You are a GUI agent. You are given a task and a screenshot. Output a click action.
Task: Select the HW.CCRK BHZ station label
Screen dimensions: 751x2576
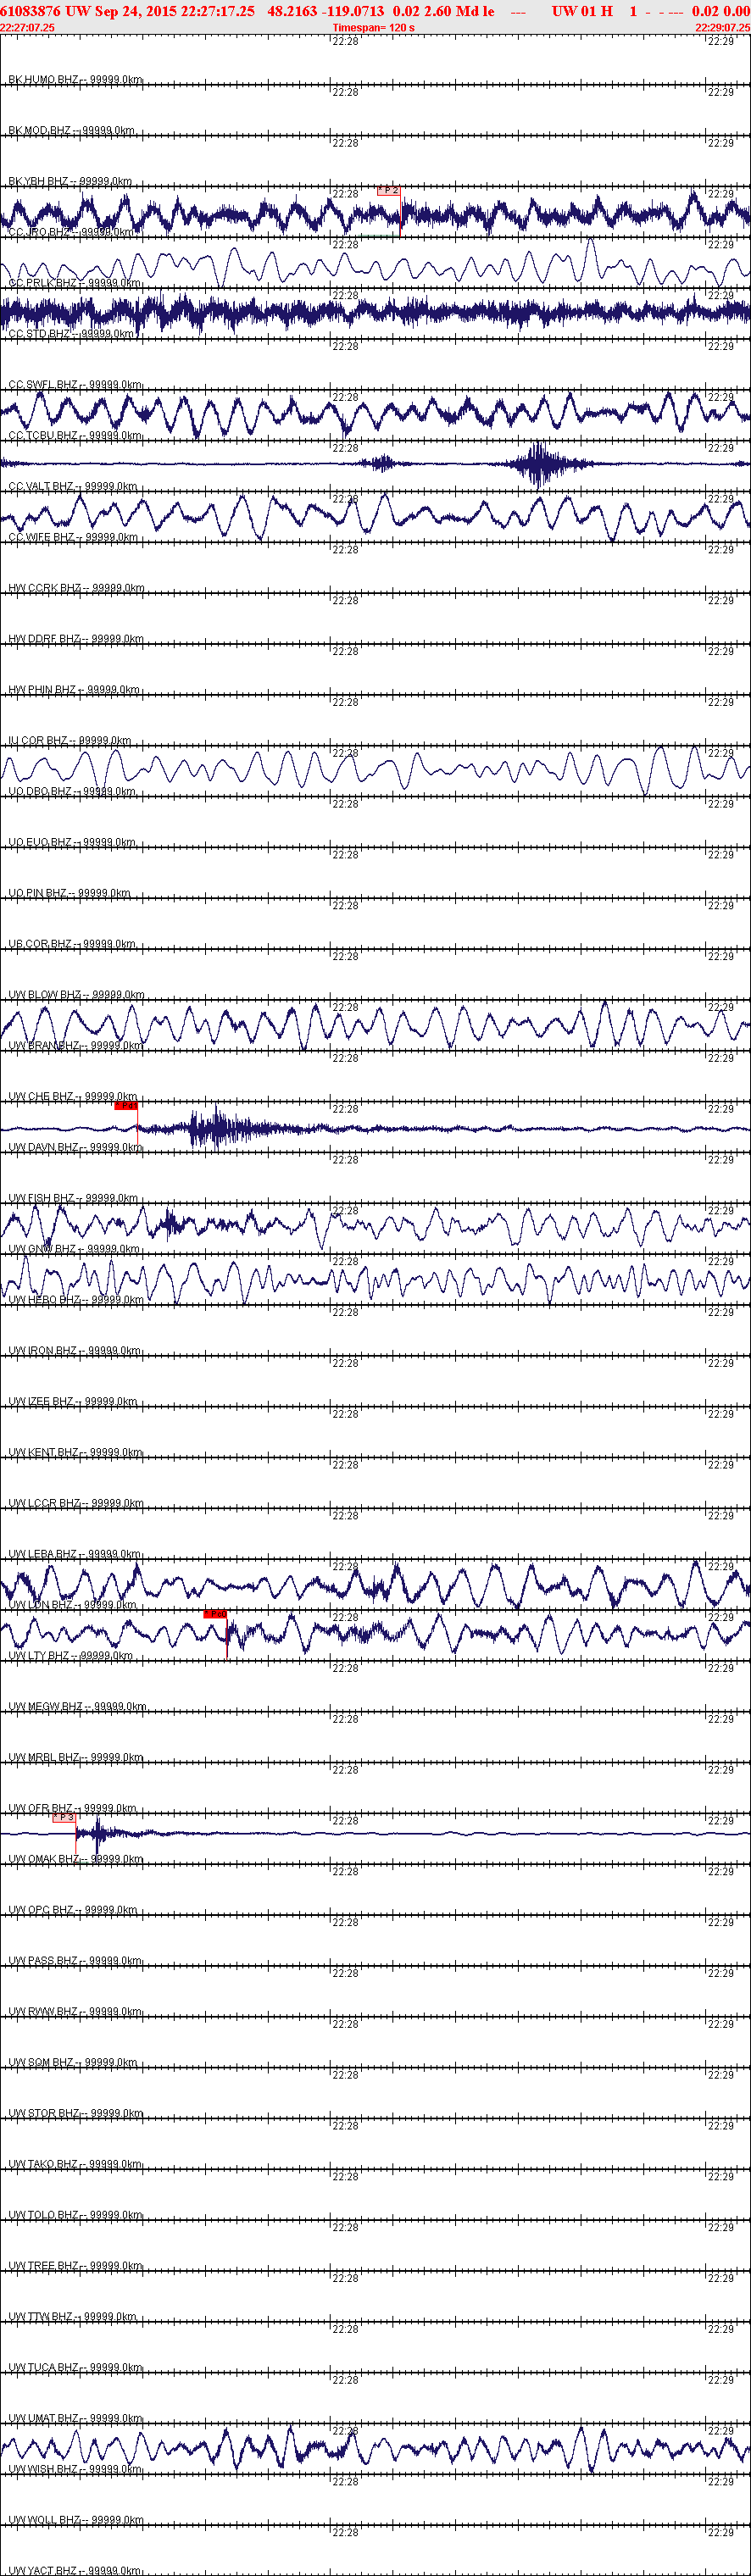[x=76, y=588]
